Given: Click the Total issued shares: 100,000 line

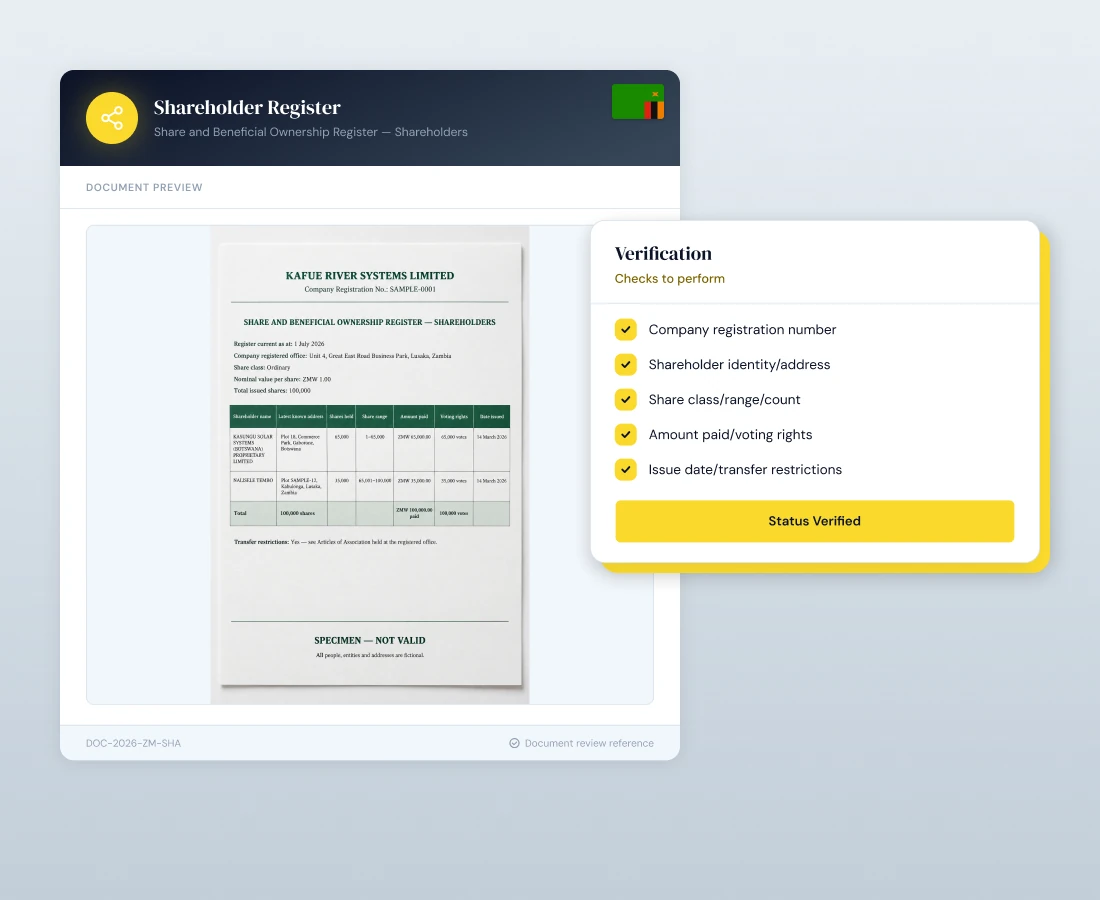Looking at the screenshot, I should [x=272, y=391].
